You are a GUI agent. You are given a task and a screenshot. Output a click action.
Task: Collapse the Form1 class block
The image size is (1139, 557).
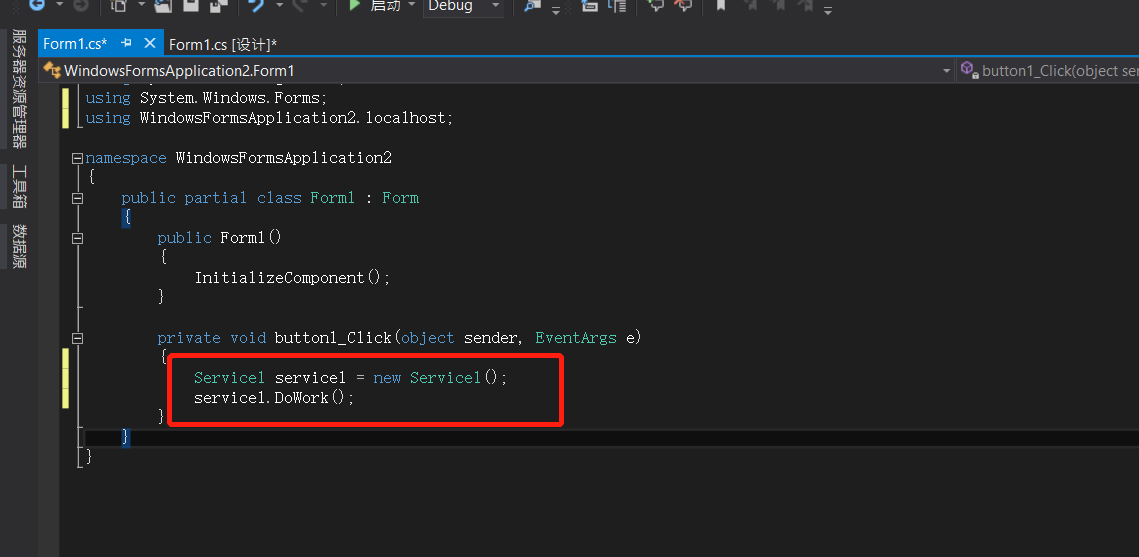(x=78, y=198)
